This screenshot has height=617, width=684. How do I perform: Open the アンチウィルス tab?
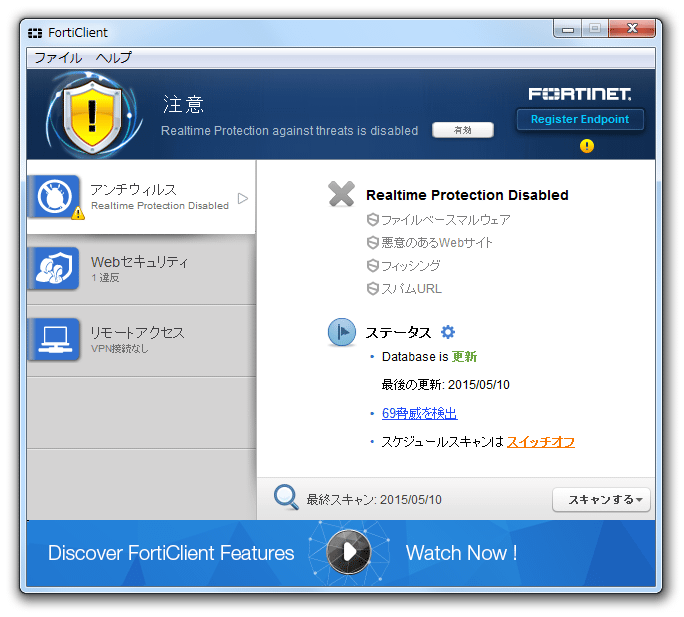coord(141,197)
